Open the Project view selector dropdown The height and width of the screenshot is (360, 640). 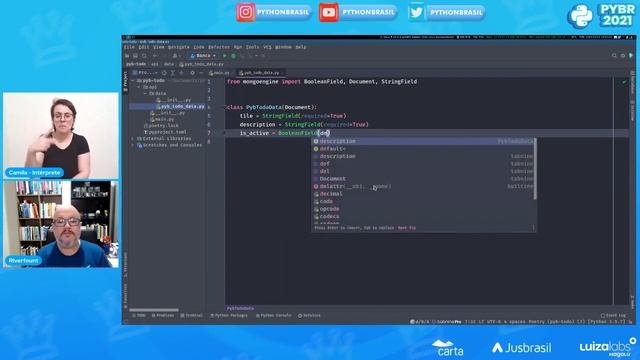145,73
